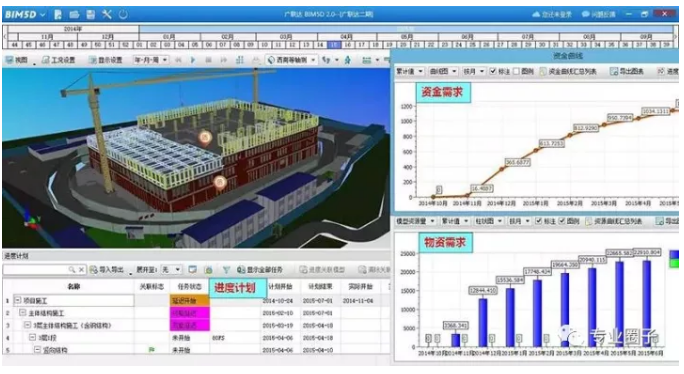Click the walking person navigation icon

[347, 60]
